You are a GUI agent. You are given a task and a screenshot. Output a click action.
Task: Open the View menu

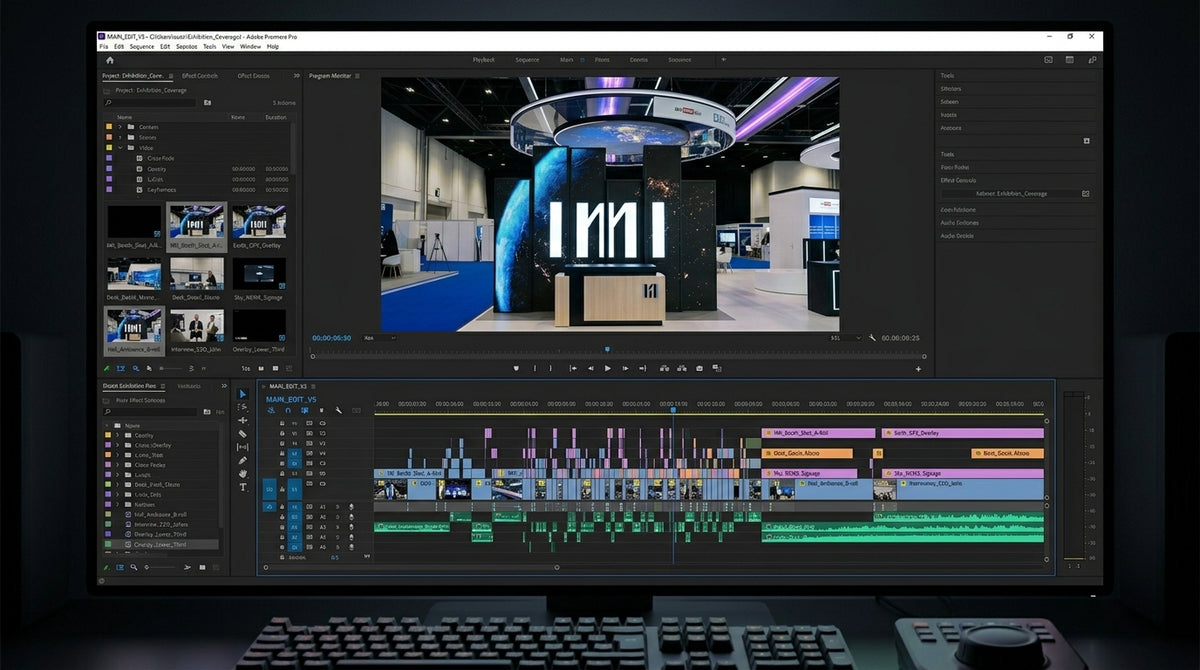(x=228, y=46)
